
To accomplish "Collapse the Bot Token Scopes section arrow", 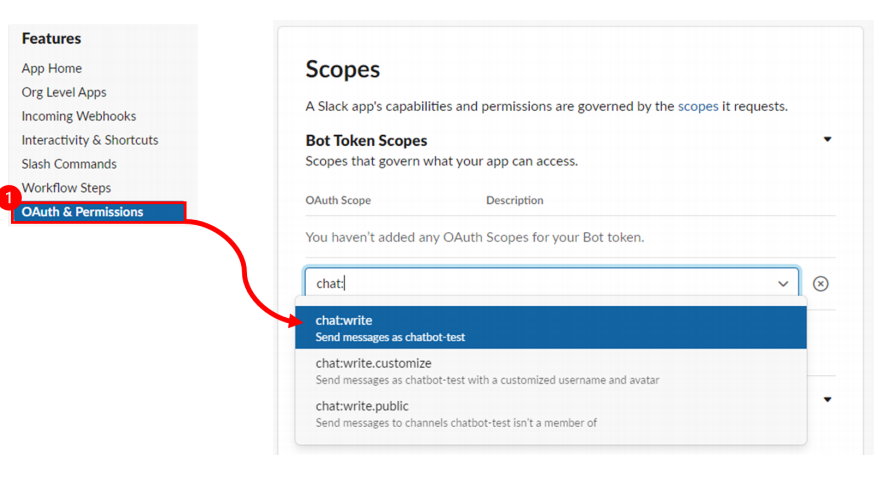I will (827, 139).
